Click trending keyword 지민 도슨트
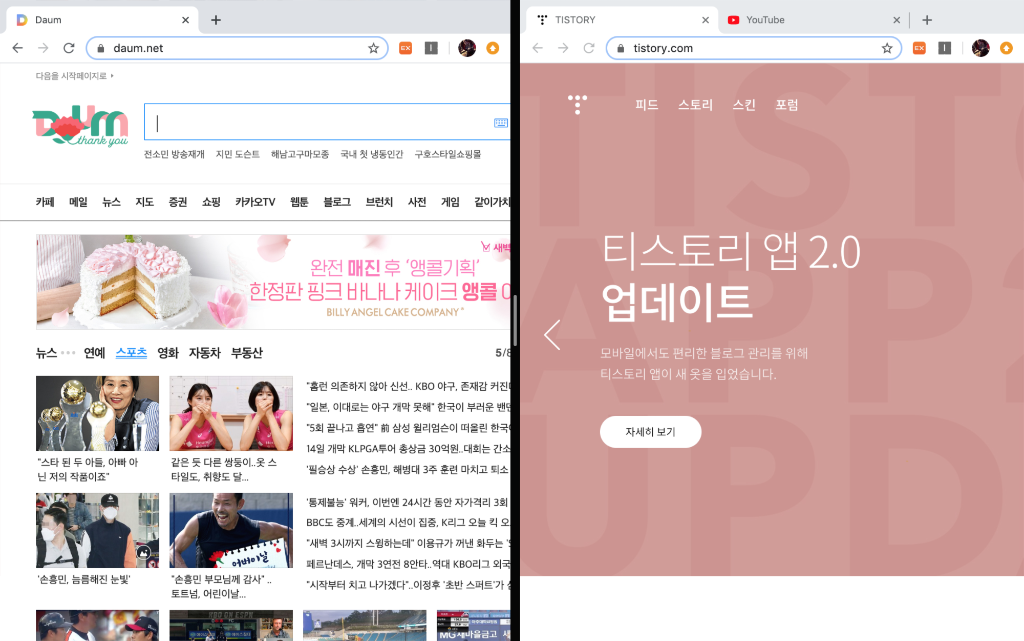The width and height of the screenshot is (1024, 641). tap(238, 154)
